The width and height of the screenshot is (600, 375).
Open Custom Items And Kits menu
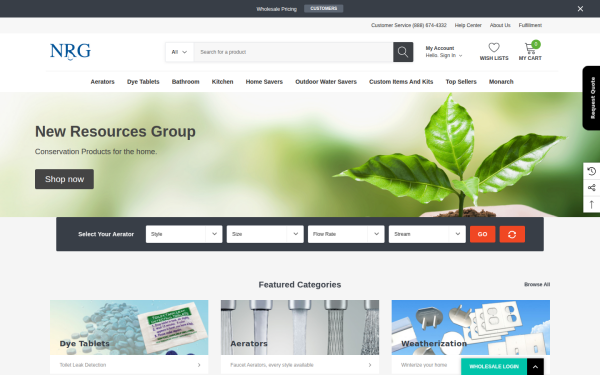pyautogui.click(x=401, y=82)
